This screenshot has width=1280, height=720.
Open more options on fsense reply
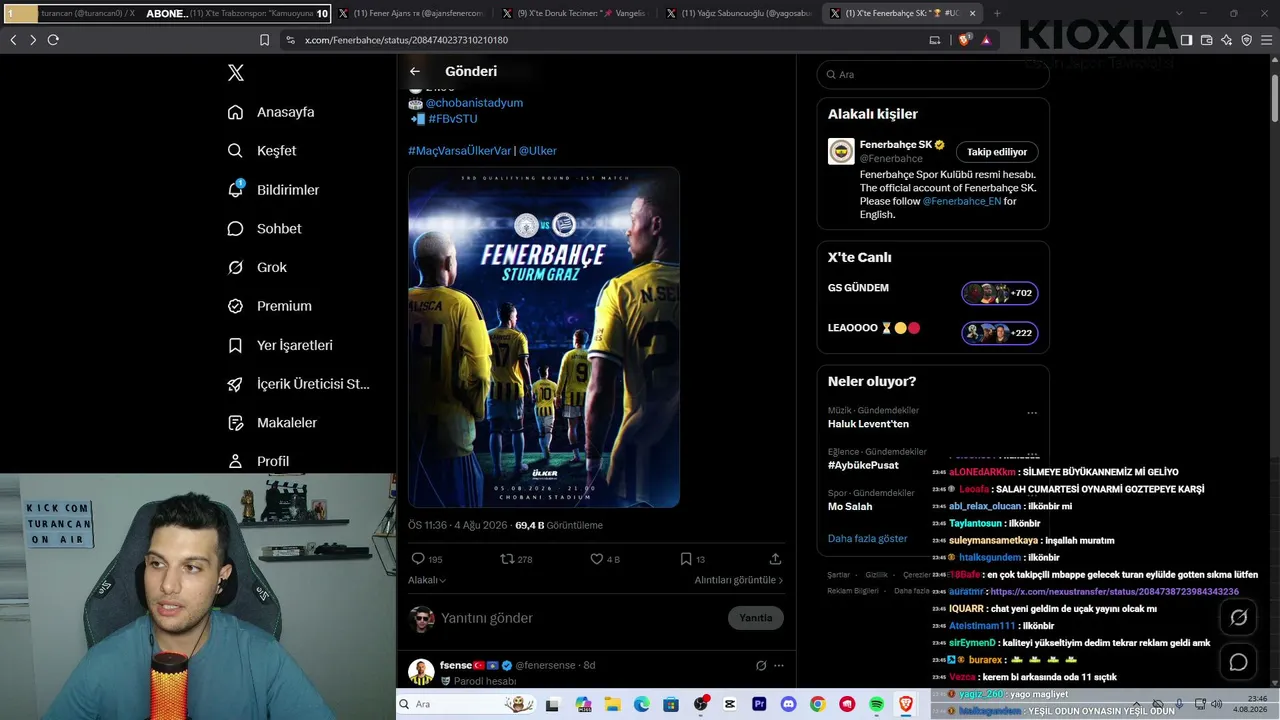tap(779, 665)
